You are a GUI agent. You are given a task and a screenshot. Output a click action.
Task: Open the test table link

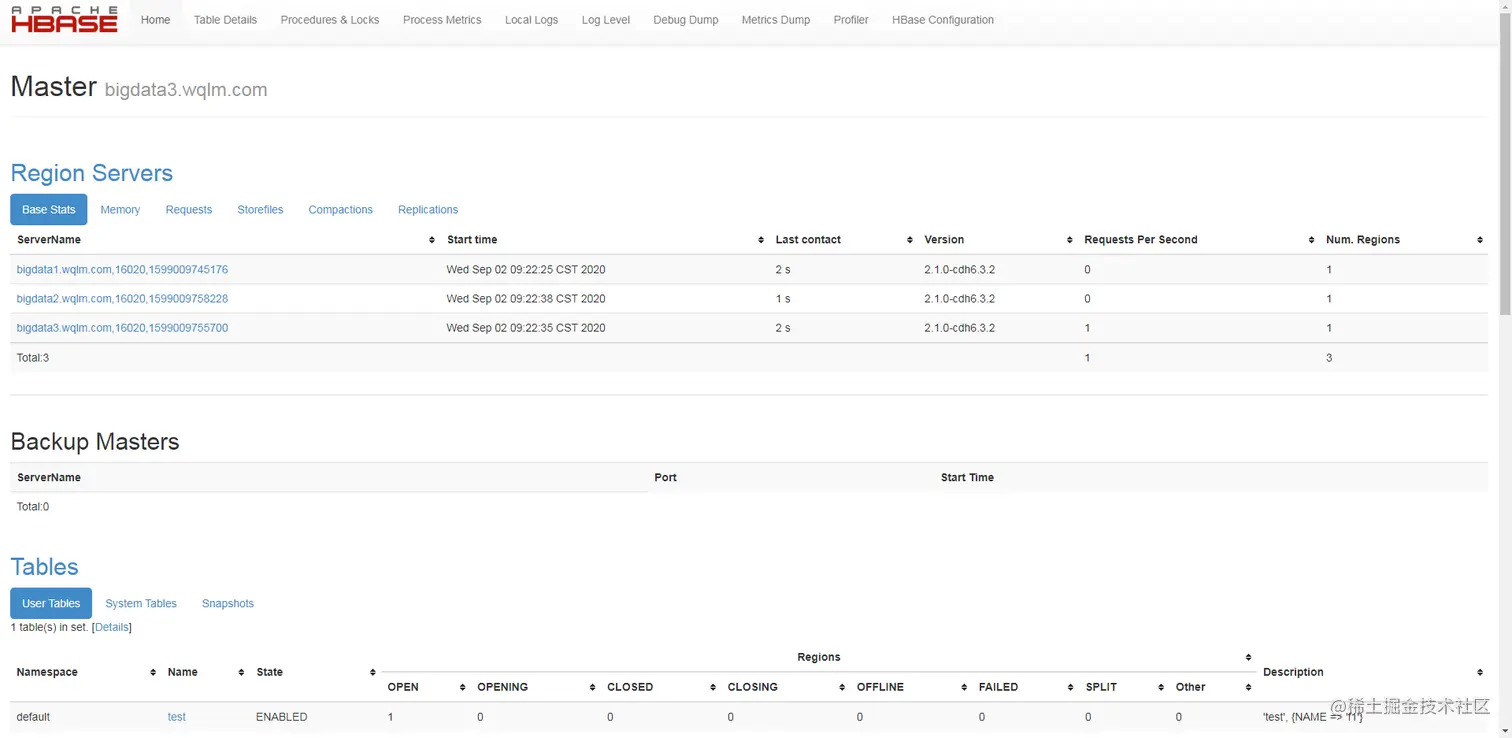point(177,717)
